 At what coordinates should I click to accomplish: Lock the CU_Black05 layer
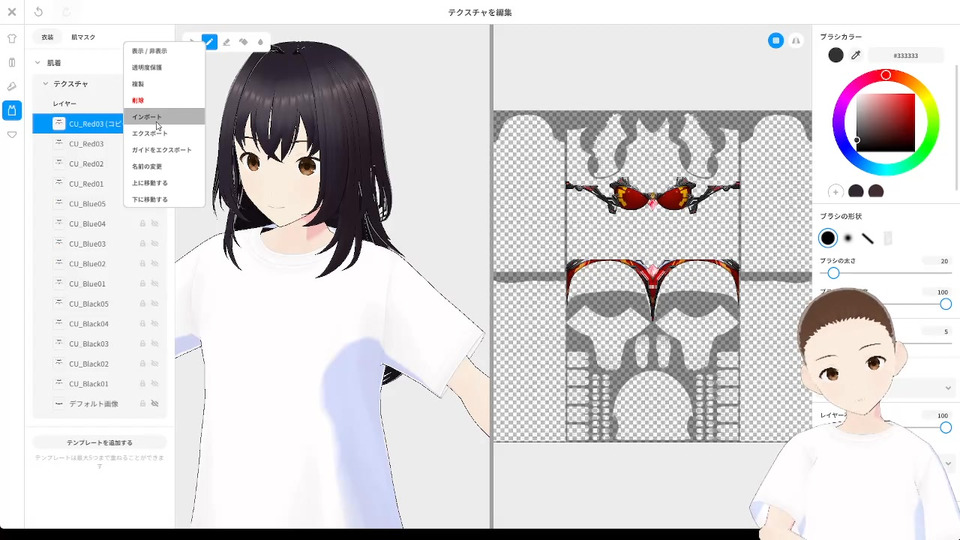pyautogui.click(x=143, y=304)
